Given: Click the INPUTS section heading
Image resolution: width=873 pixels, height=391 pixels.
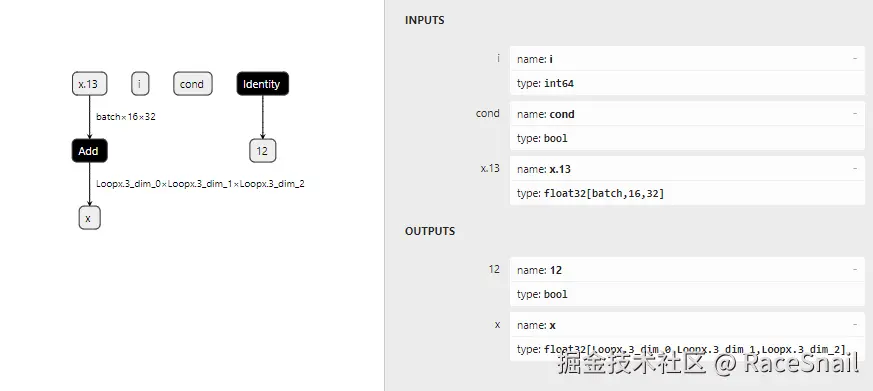Looking at the screenshot, I should pyautogui.click(x=424, y=20).
